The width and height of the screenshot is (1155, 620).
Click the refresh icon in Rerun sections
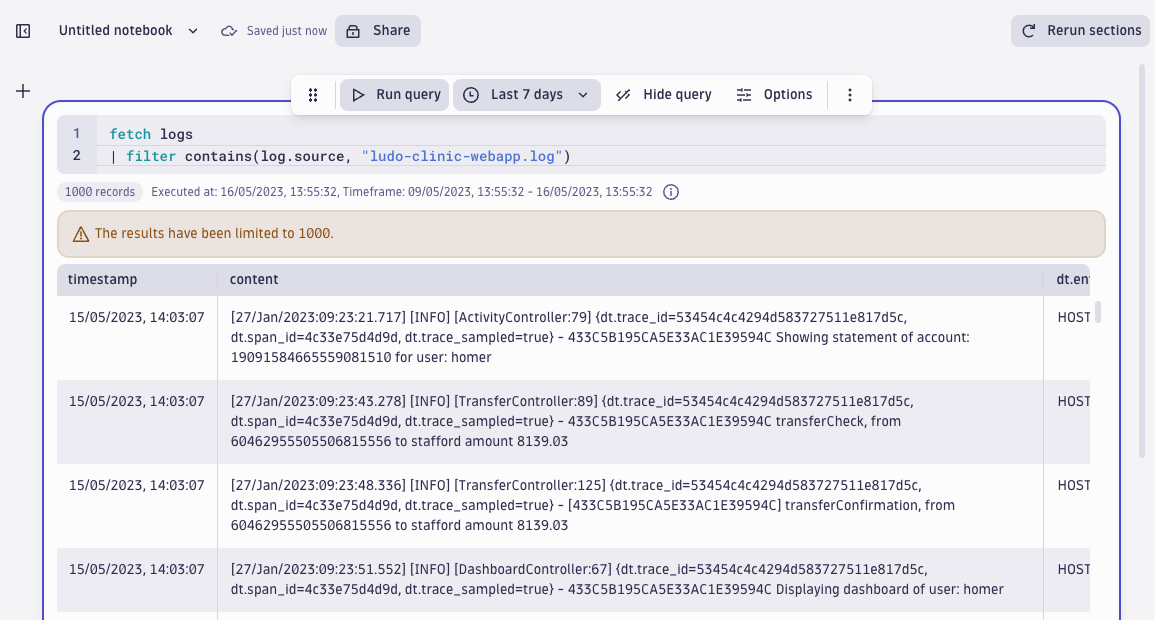(1029, 31)
